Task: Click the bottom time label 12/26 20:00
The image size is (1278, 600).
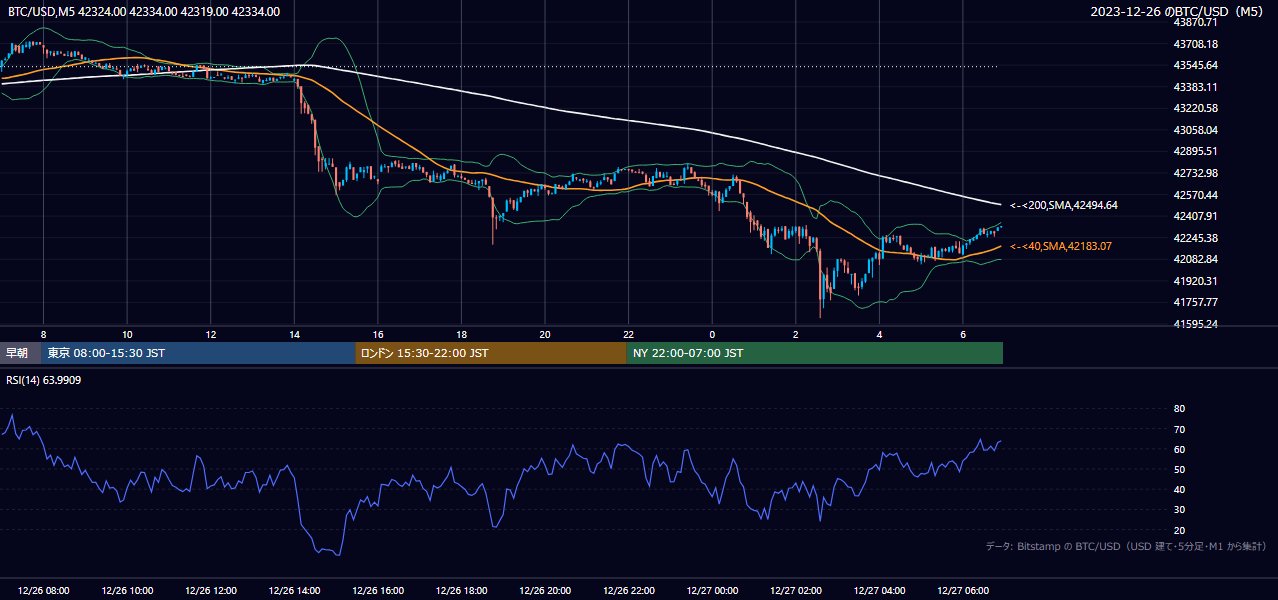Action: 545,591
